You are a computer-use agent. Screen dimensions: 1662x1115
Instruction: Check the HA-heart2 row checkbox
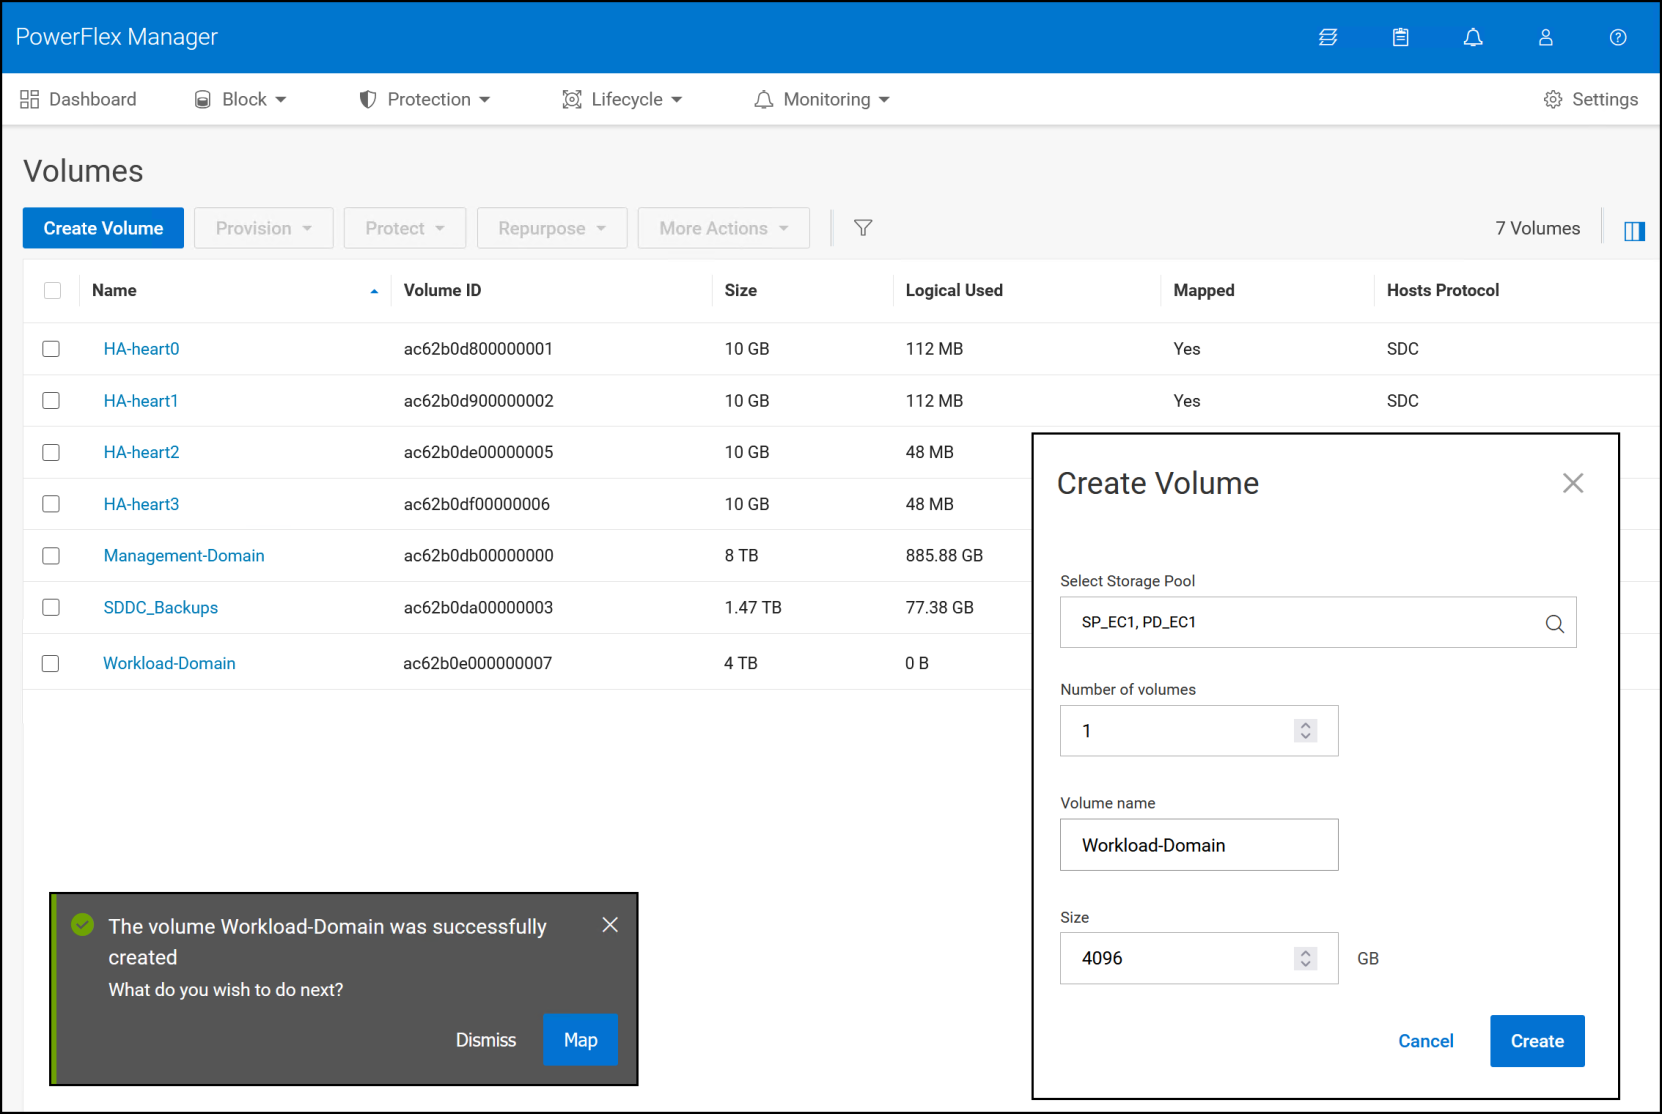coord(51,452)
